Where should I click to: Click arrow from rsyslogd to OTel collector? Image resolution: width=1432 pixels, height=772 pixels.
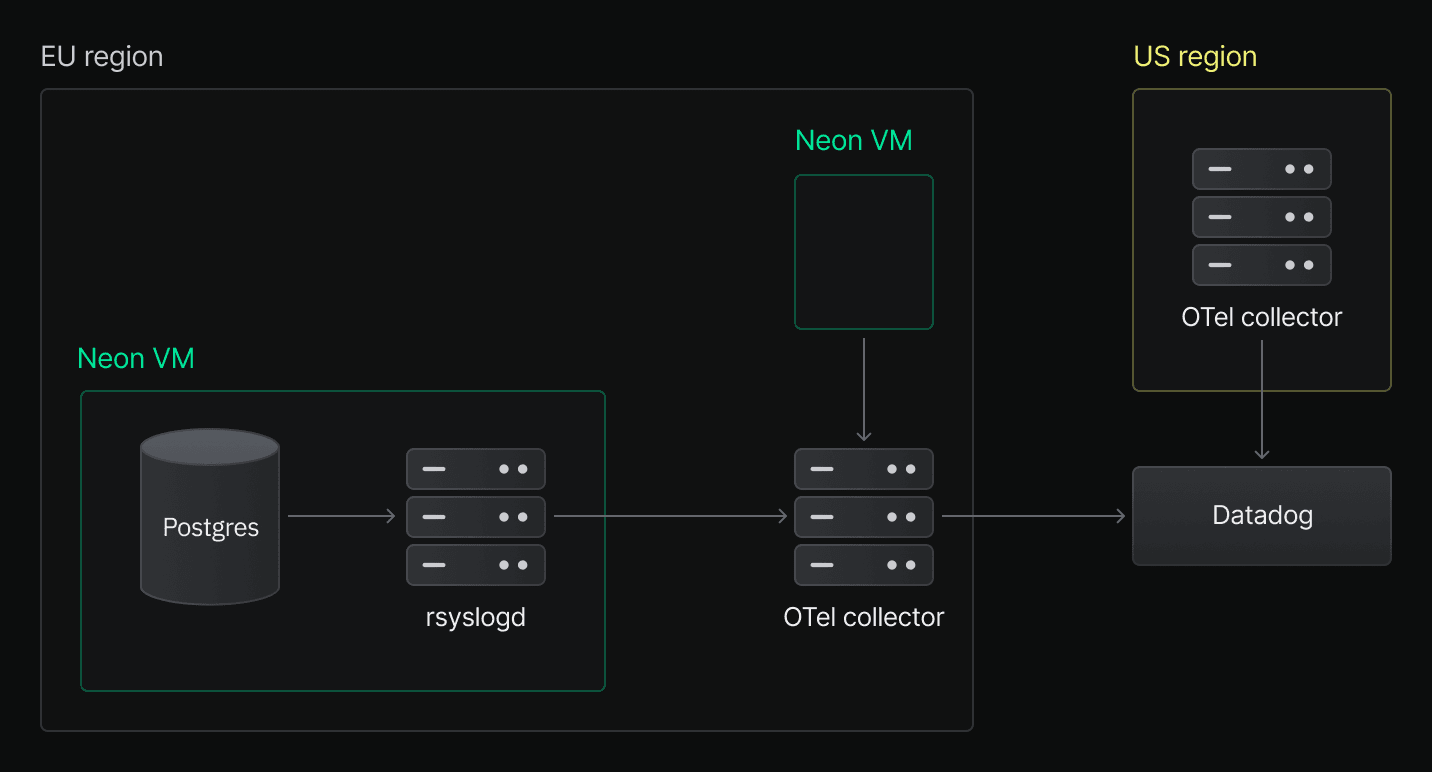(670, 516)
